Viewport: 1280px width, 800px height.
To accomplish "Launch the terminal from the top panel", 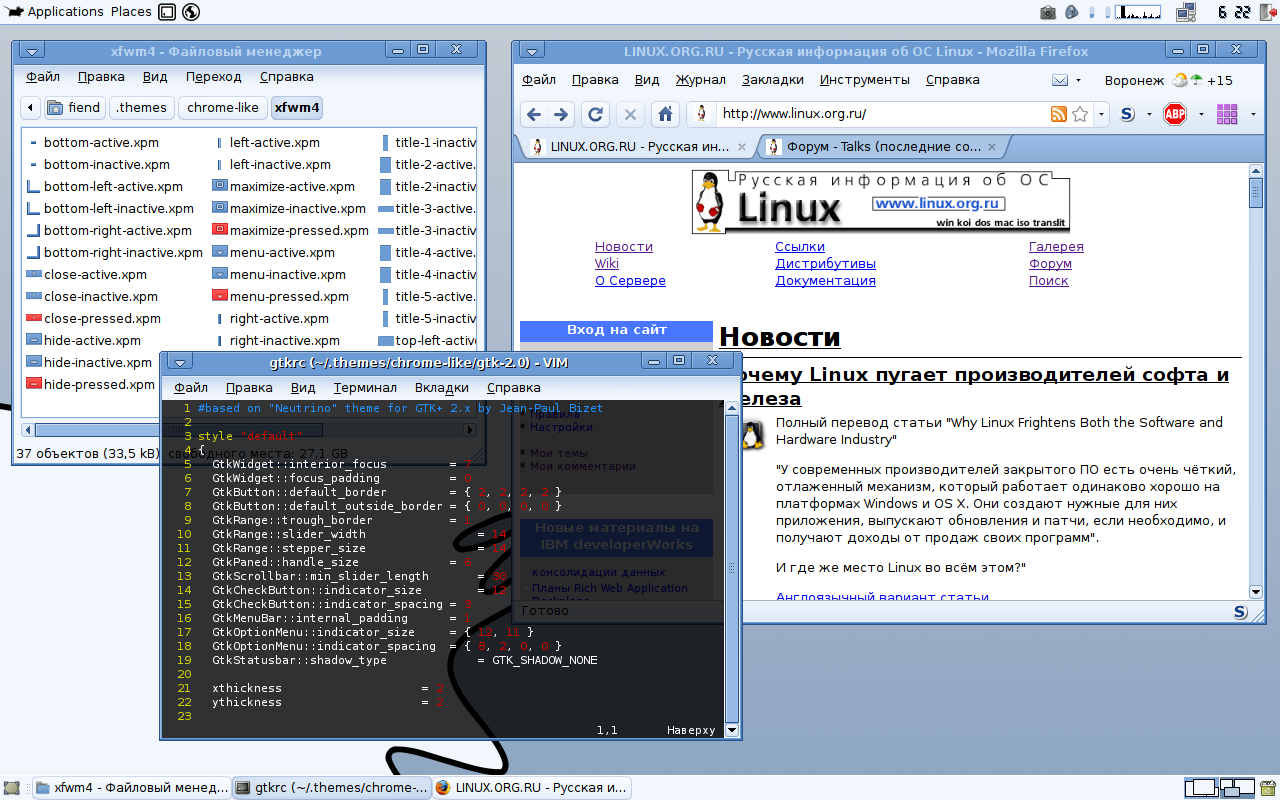I will pos(168,12).
